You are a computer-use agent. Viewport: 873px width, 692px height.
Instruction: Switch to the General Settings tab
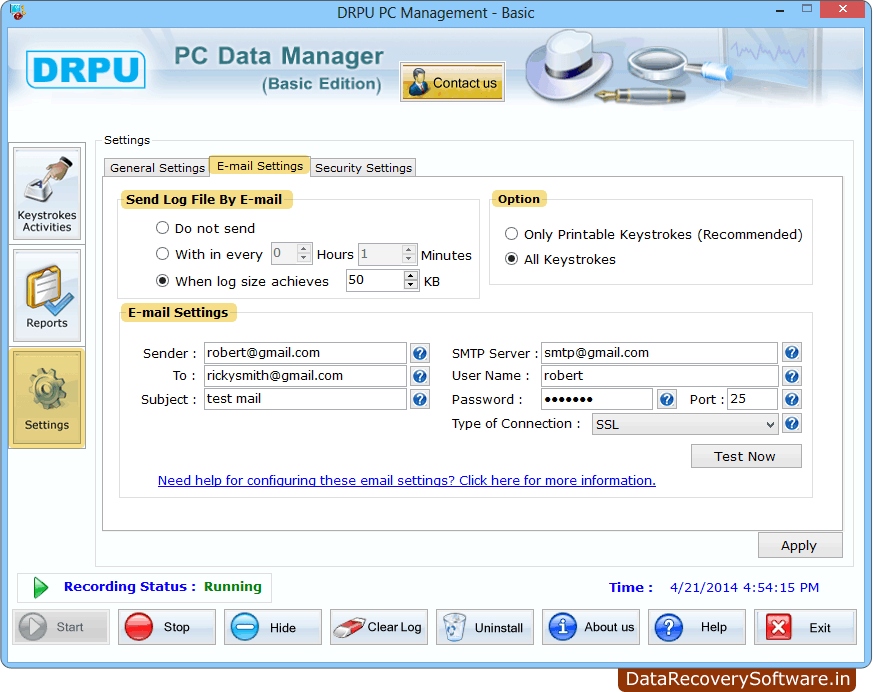click(x=157, y=168)
